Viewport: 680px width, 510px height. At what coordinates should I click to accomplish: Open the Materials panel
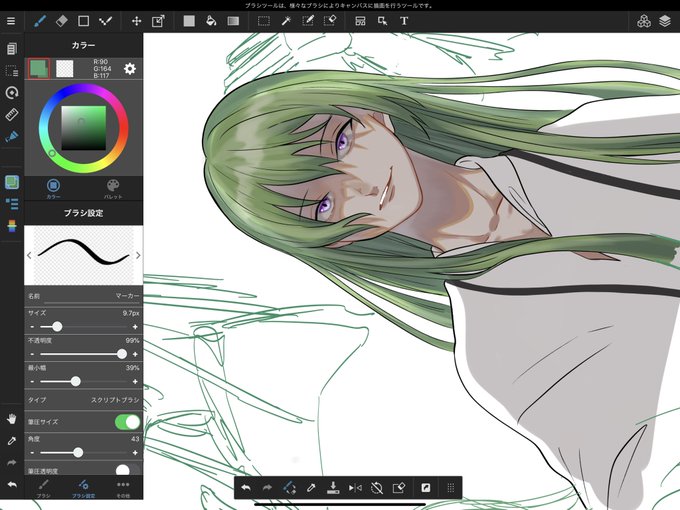coord(644,21)
